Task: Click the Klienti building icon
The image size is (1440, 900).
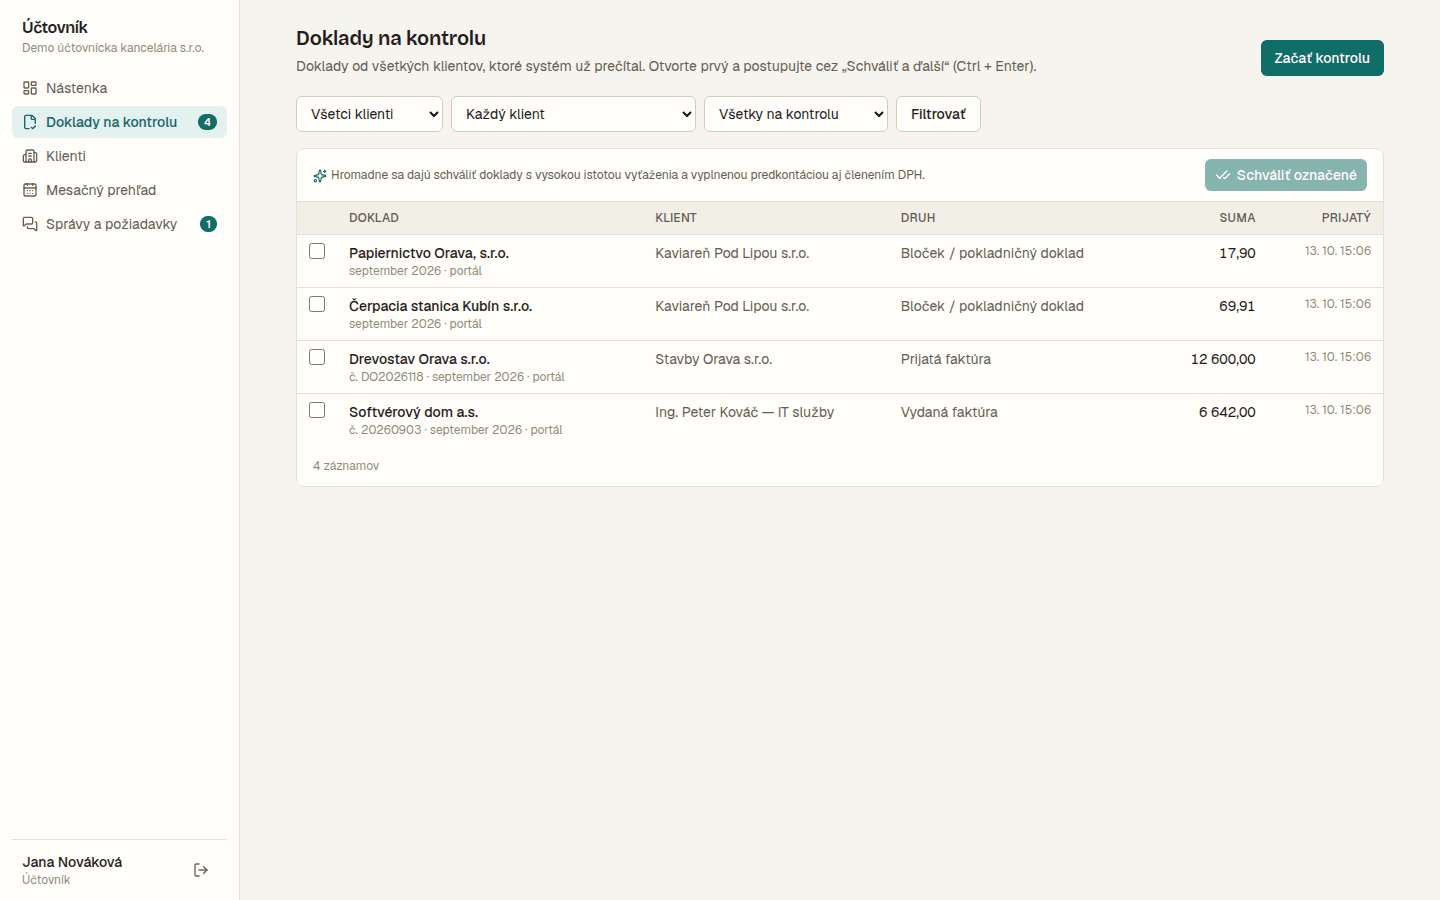Action: (30, 156)
